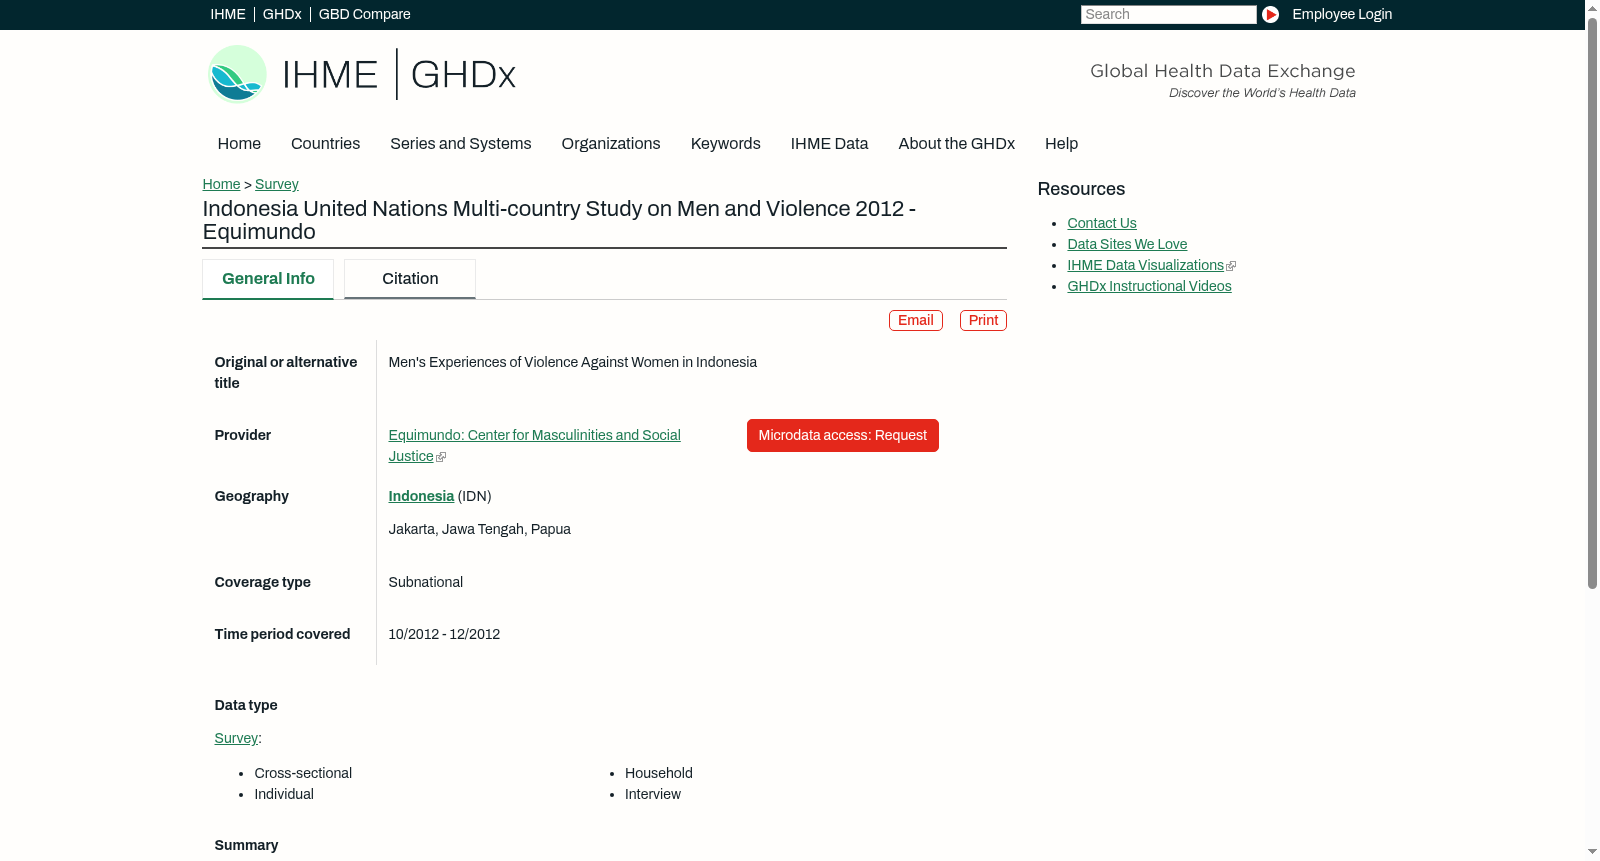1600x861 pixels.
Task: Switch to the Citation tab
Action: pyautogui.click(x=410, y=279)
